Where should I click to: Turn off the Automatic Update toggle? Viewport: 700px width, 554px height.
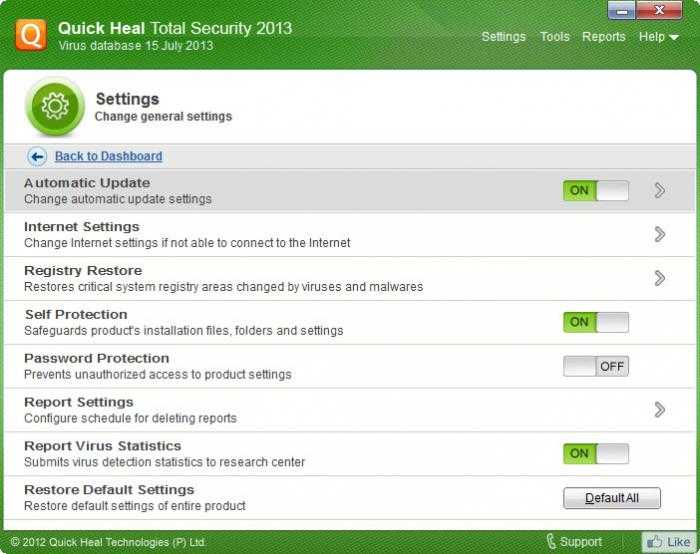point(596,191)
